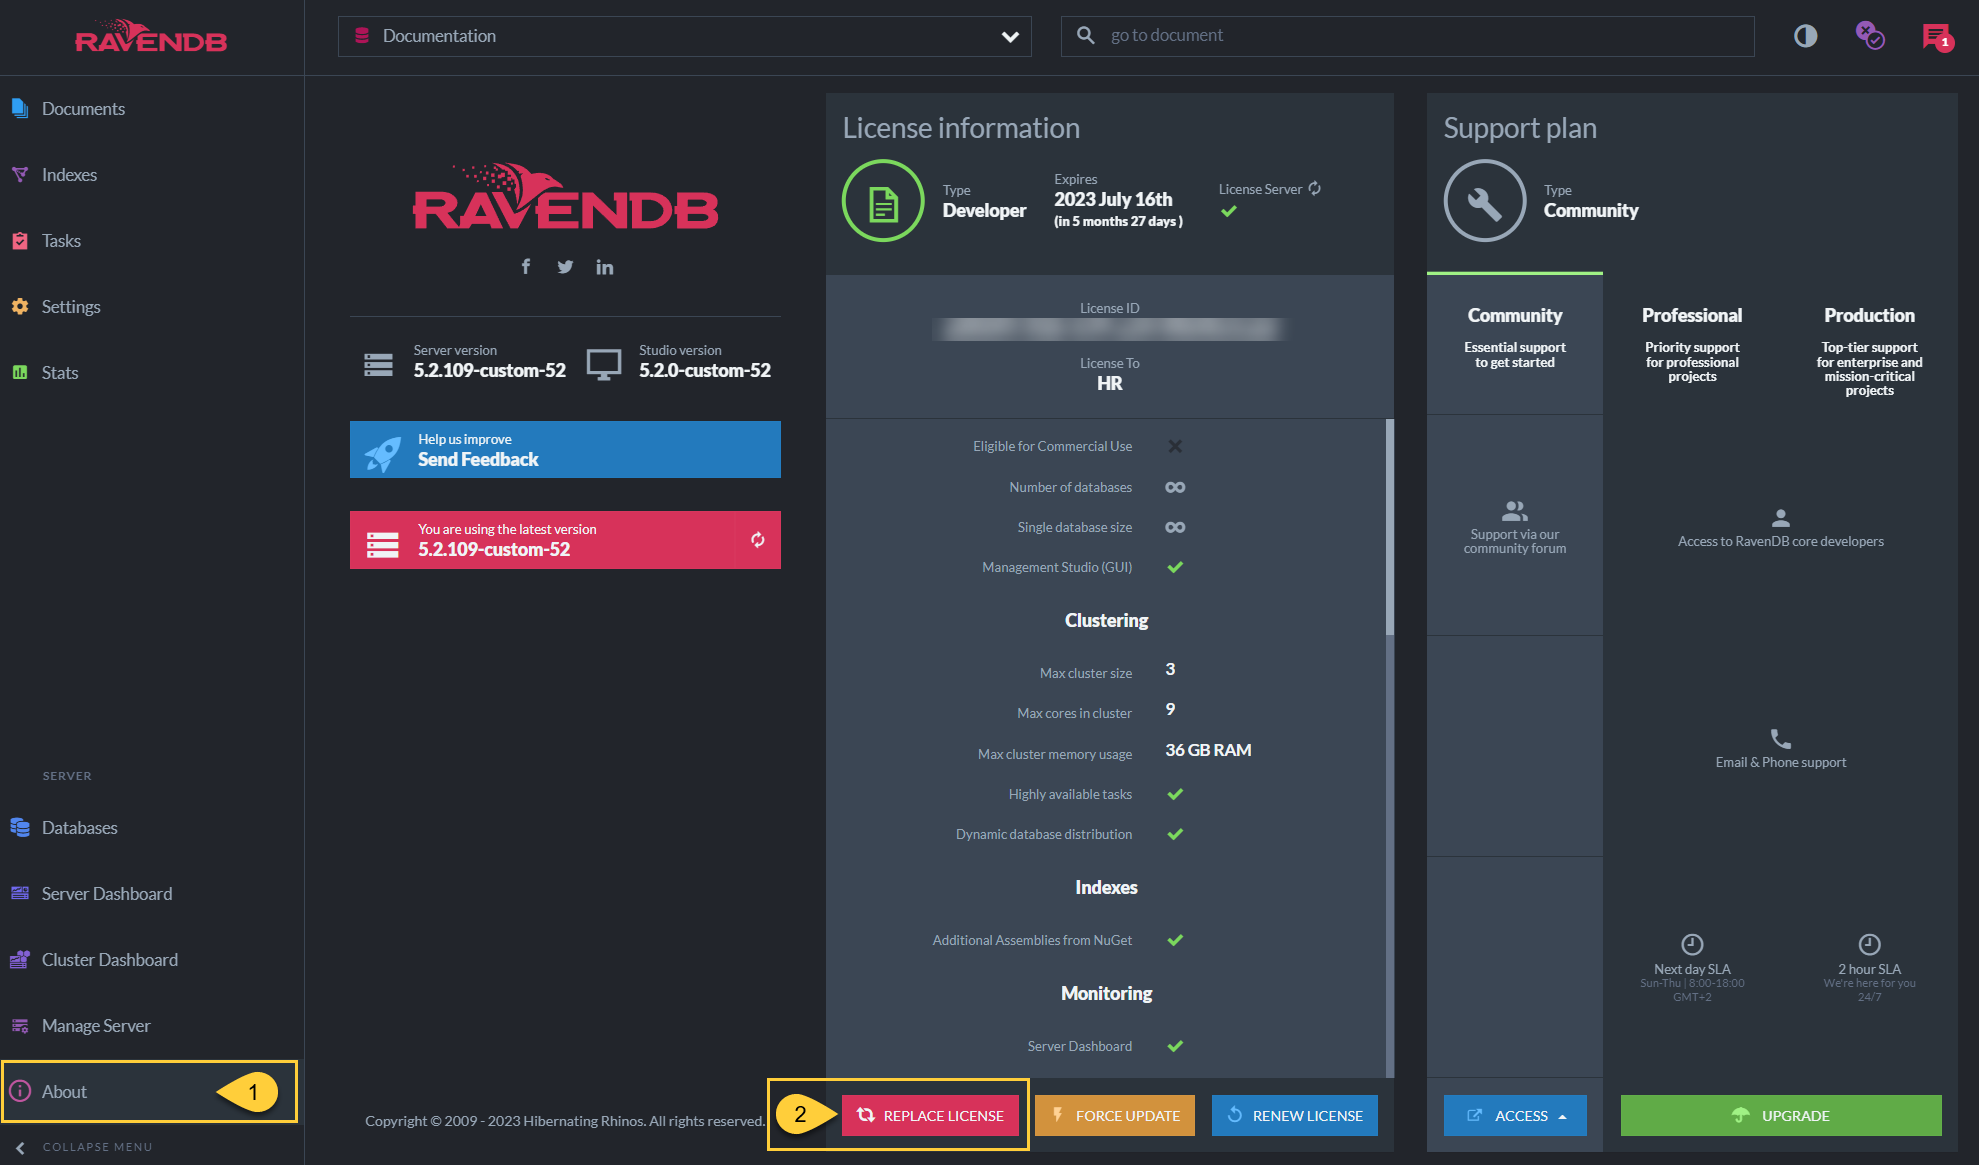Click the RavenDB logo in top-left
This screenshot has height=1165, width=1979.
(x=151, y=37)
